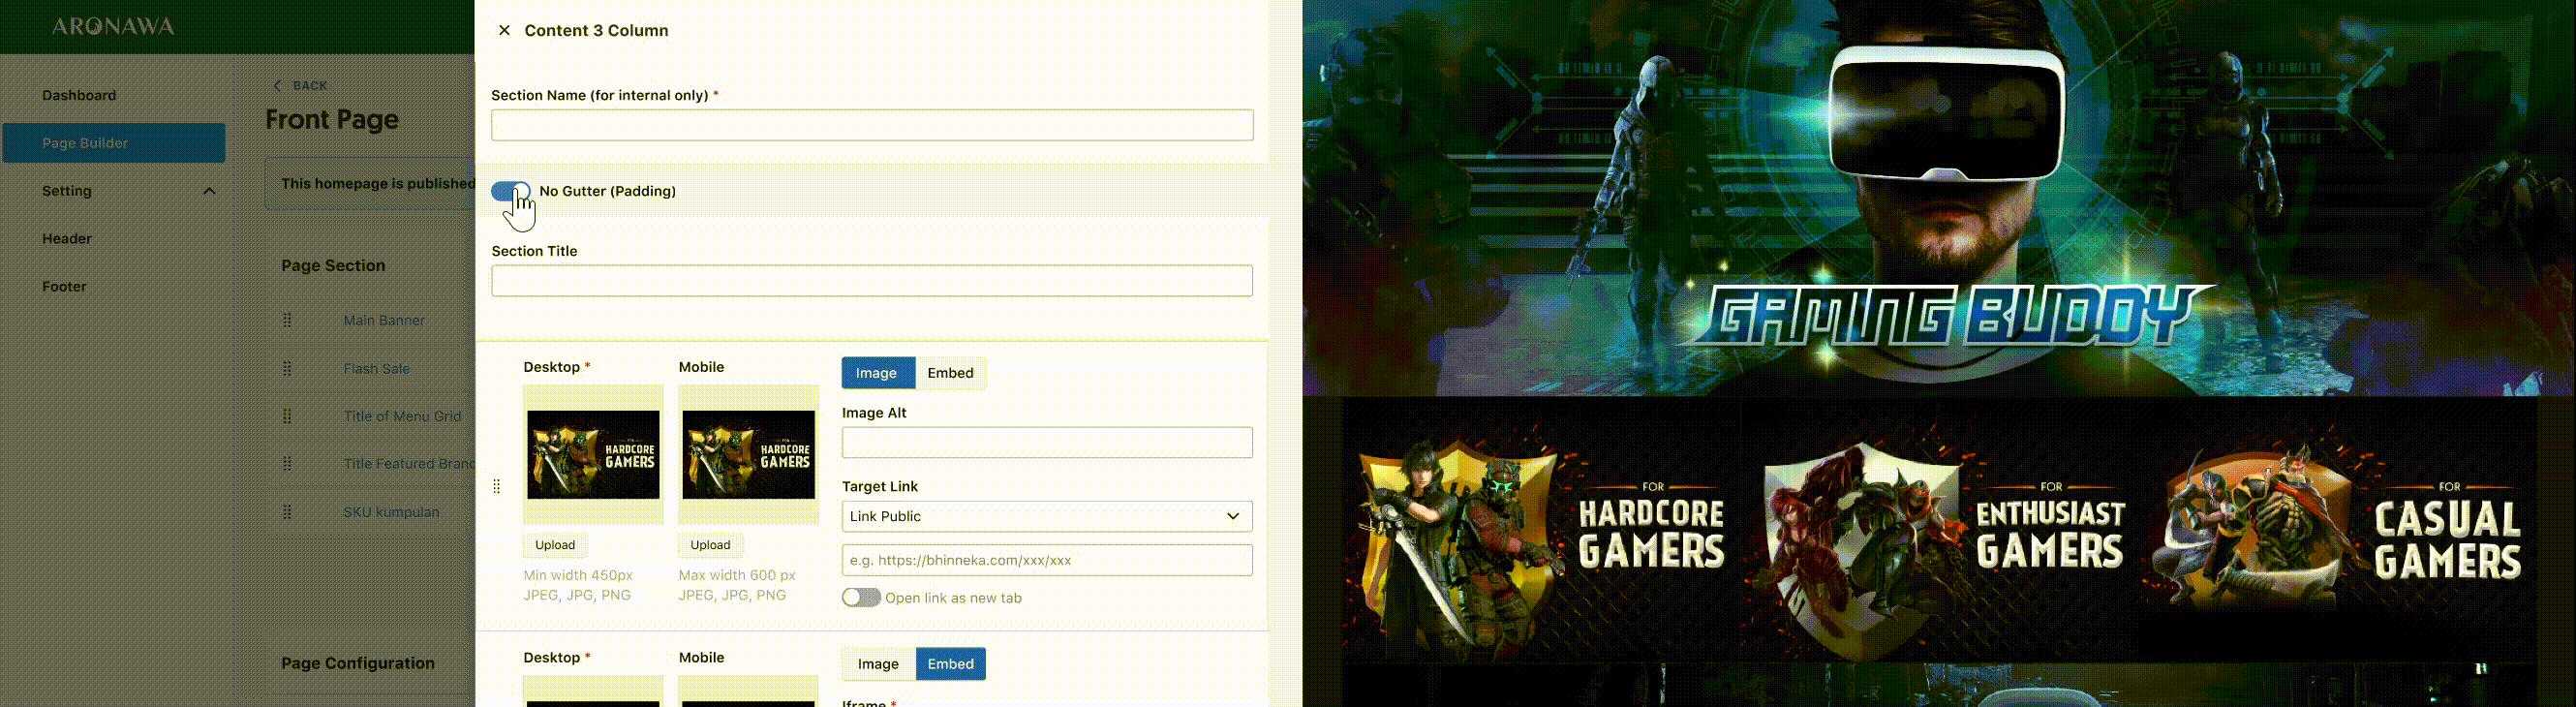Click the column item reorder handle icon
This screenshot has height=707, width=2576.
pos(497,487)
